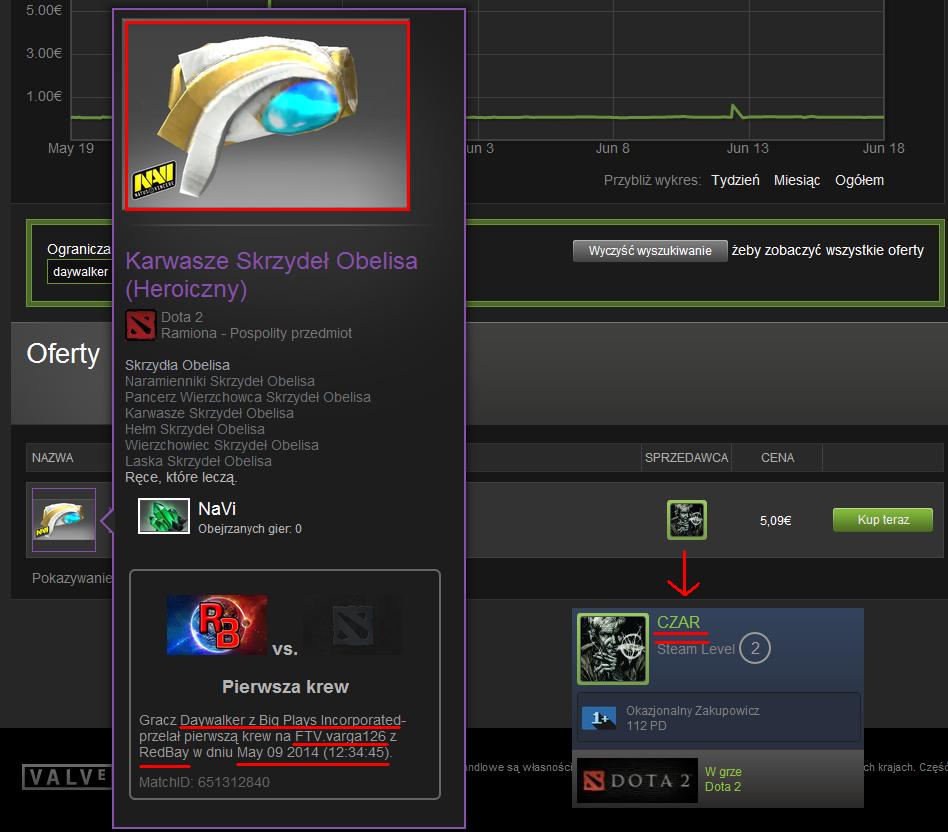Click the Valve logo in footer
This screenshot has height=832, width=948.
click(67, 777)
